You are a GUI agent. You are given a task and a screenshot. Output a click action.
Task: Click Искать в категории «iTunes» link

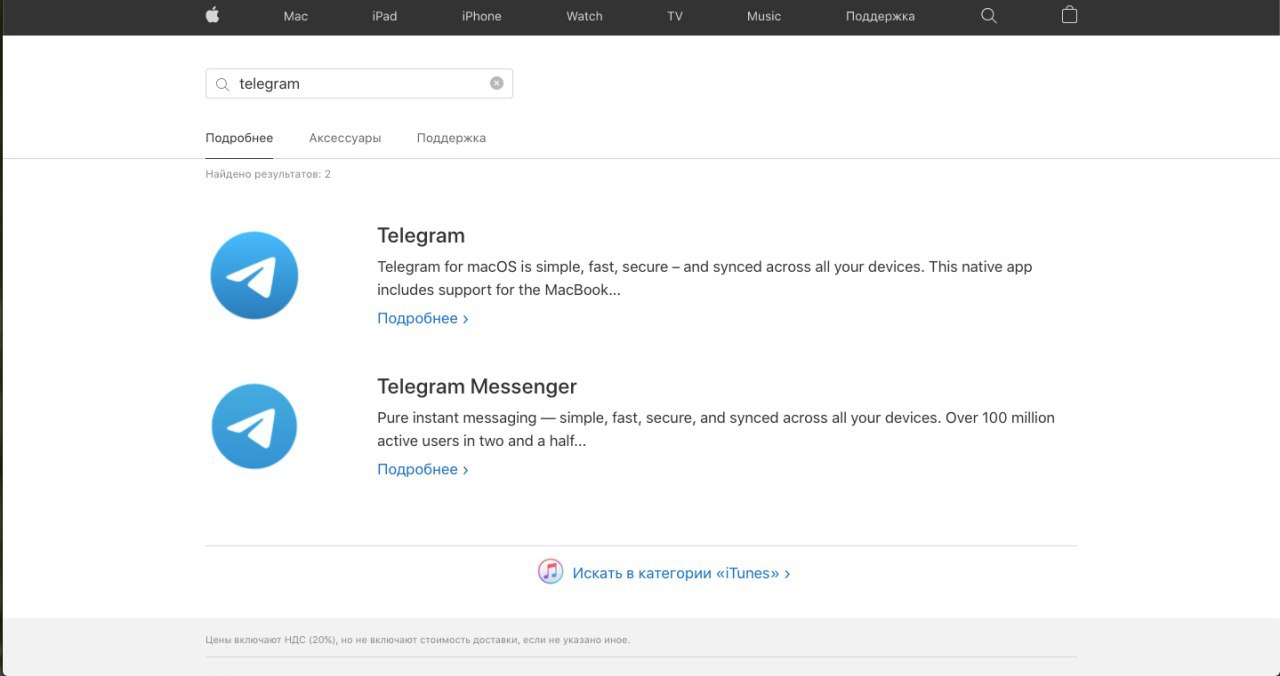[x=680, y=573]
